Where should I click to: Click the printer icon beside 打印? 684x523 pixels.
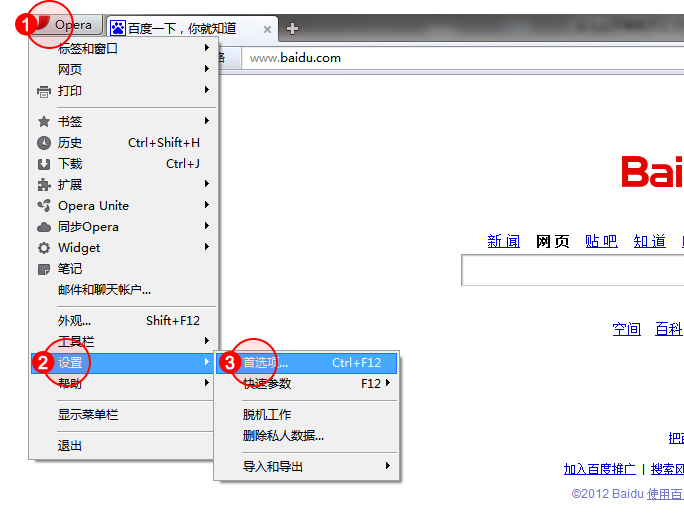(44, 91)
